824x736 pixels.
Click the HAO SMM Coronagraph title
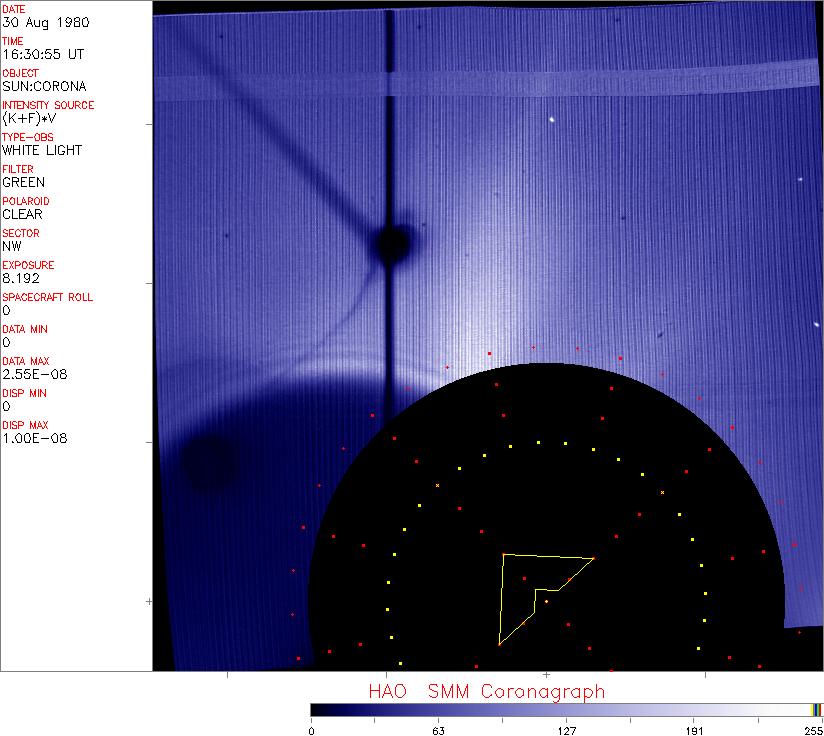[x=486, y=691]
